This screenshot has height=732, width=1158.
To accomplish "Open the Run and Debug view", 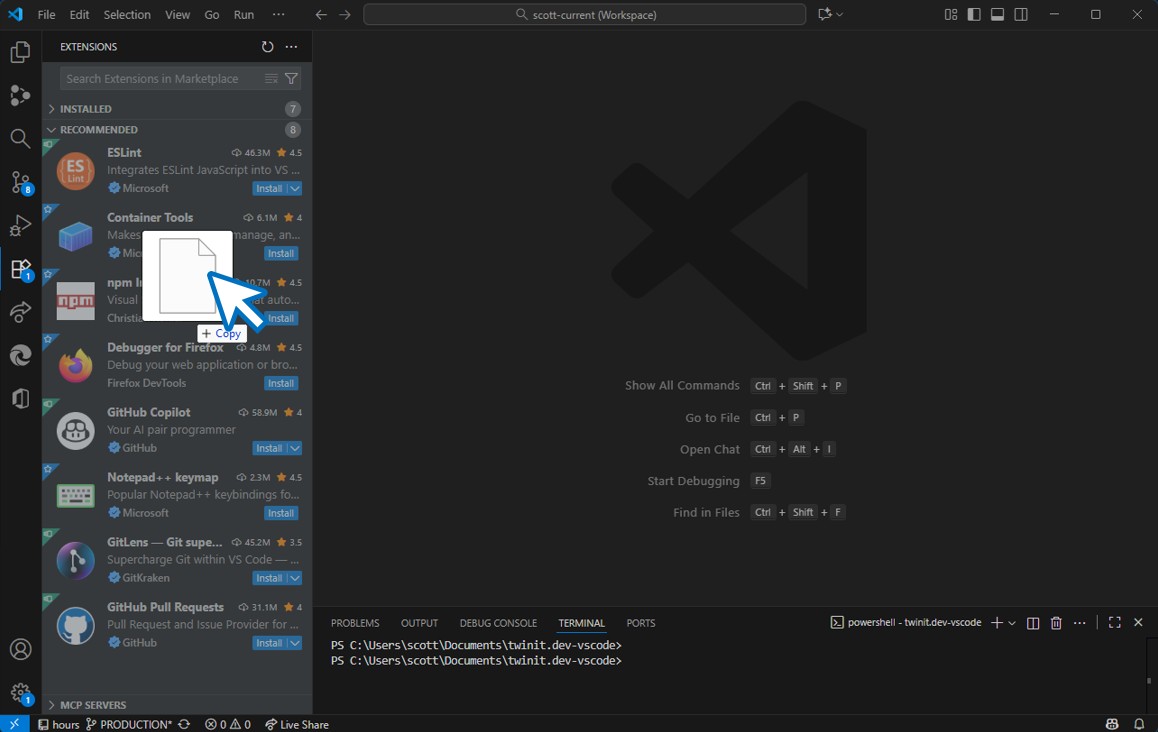I will [x=20, y=225].
